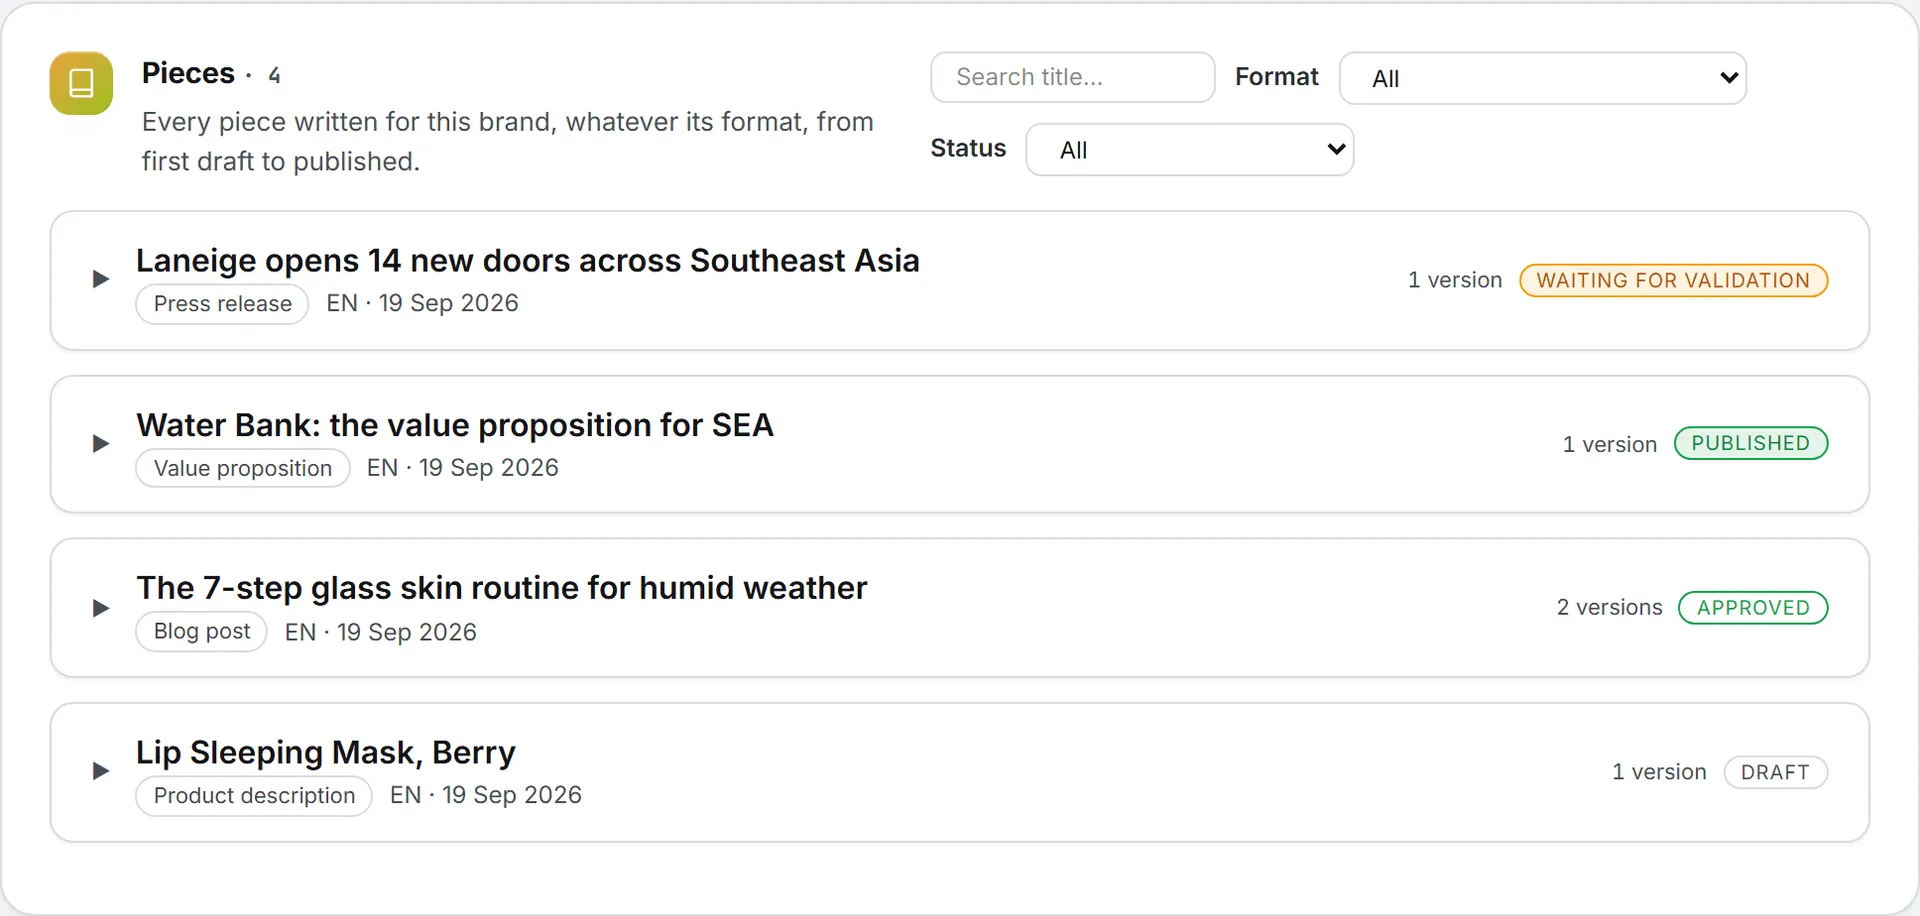The height and width of the screenshot is (916, 1920).
Task: Click the APPROVED status badge
Action: (x=1753, y=608)
